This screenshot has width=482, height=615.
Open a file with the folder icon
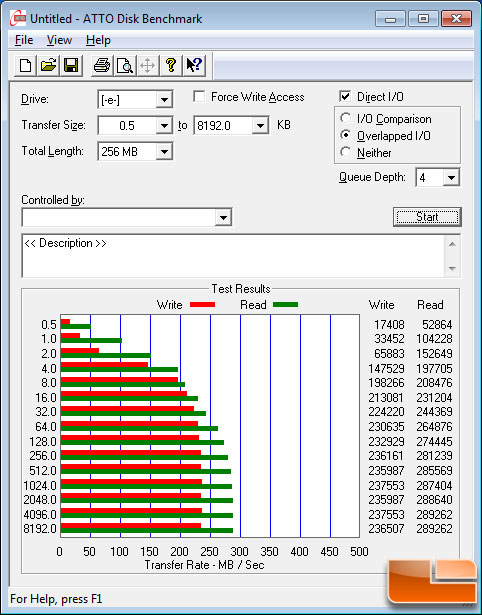[48, 65]
